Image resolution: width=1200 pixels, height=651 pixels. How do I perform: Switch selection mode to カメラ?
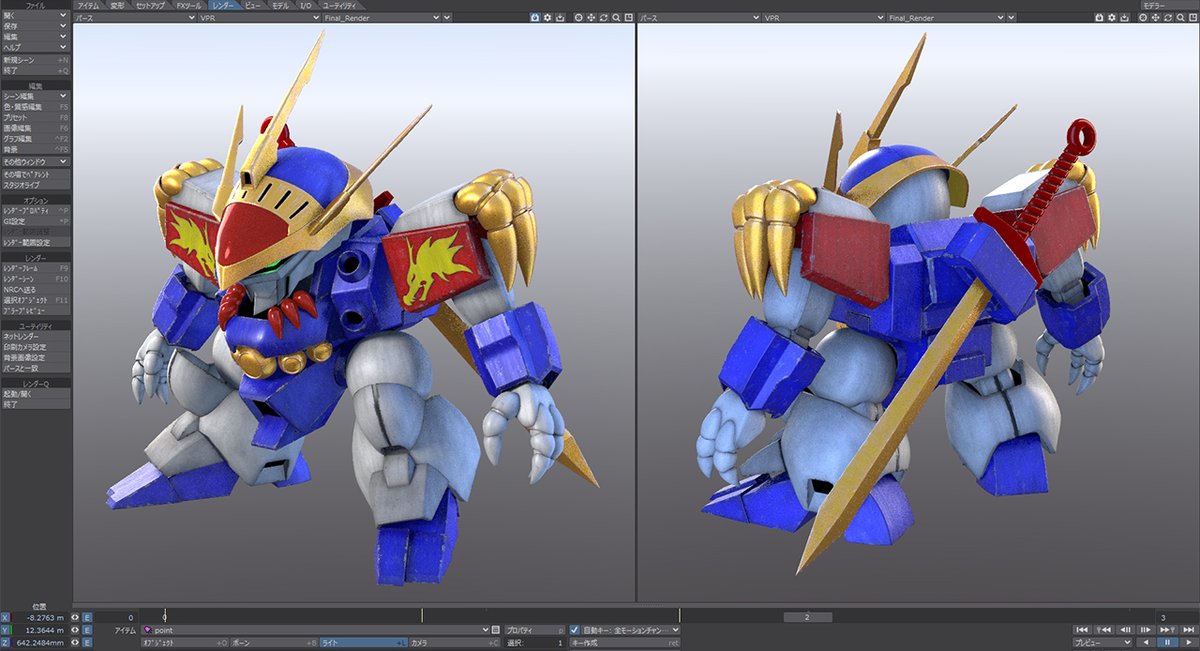point(454,643)
